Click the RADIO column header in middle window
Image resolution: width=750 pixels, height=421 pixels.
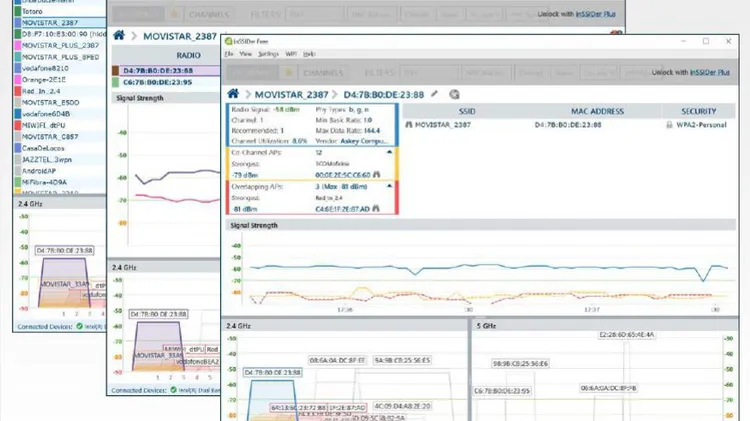pos(188,55)
